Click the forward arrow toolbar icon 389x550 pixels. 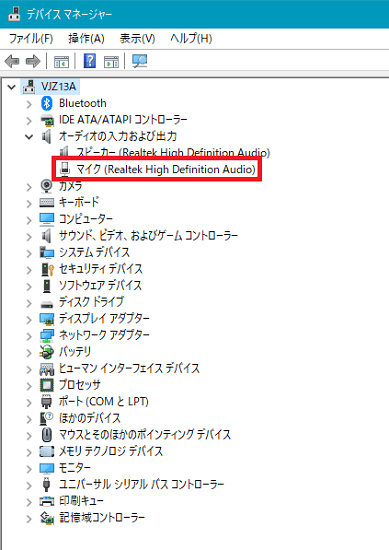(33, 61)
